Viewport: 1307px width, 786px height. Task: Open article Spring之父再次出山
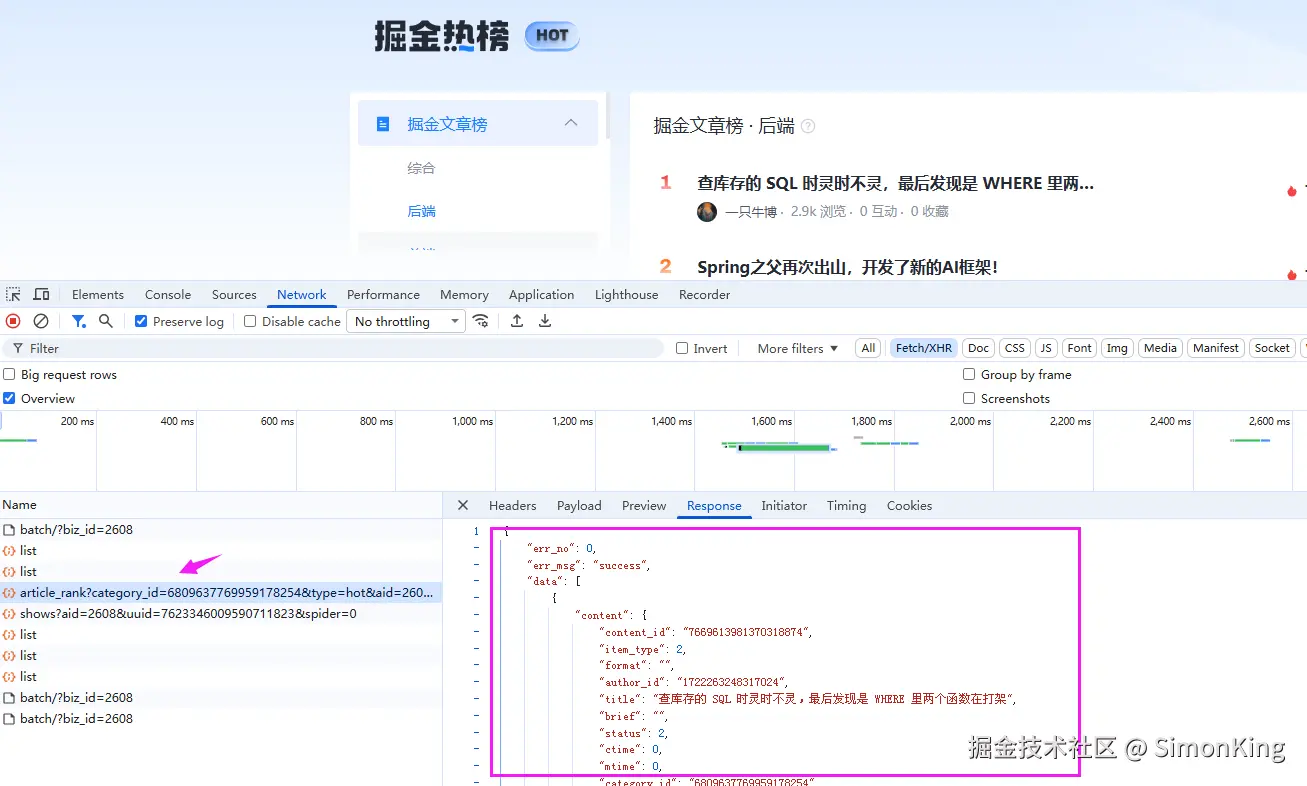(x=847, y=267)
